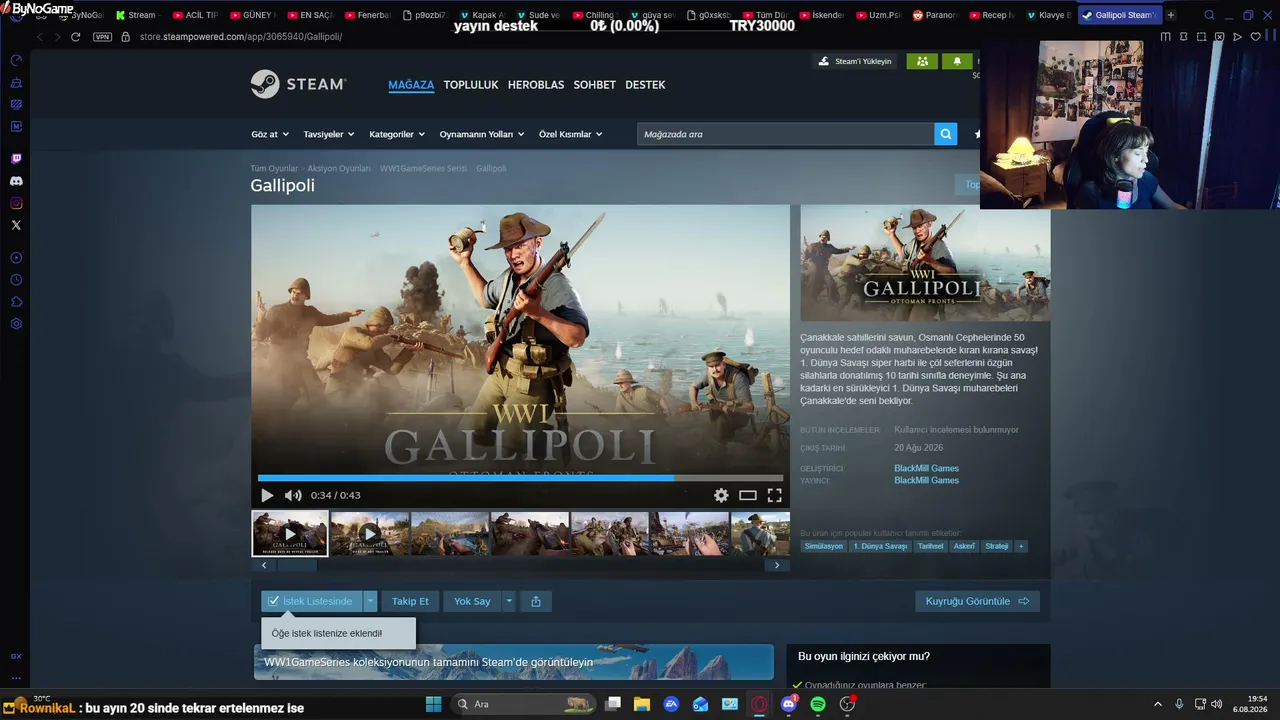Viewport: 1280px width, 720px height.
Task: Expand the Kategoriler dropdown
Action: point(397,134)
